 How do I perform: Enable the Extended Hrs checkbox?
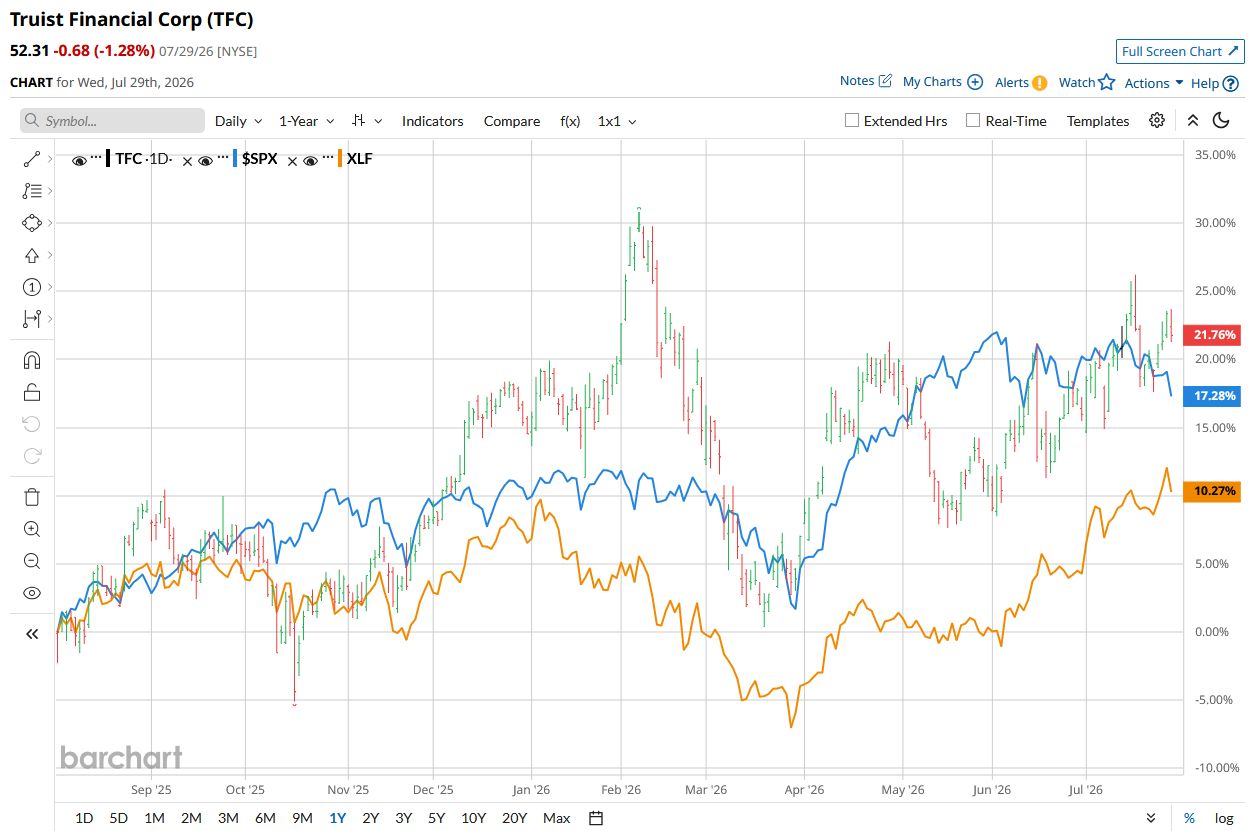click(x=852, y=120)
